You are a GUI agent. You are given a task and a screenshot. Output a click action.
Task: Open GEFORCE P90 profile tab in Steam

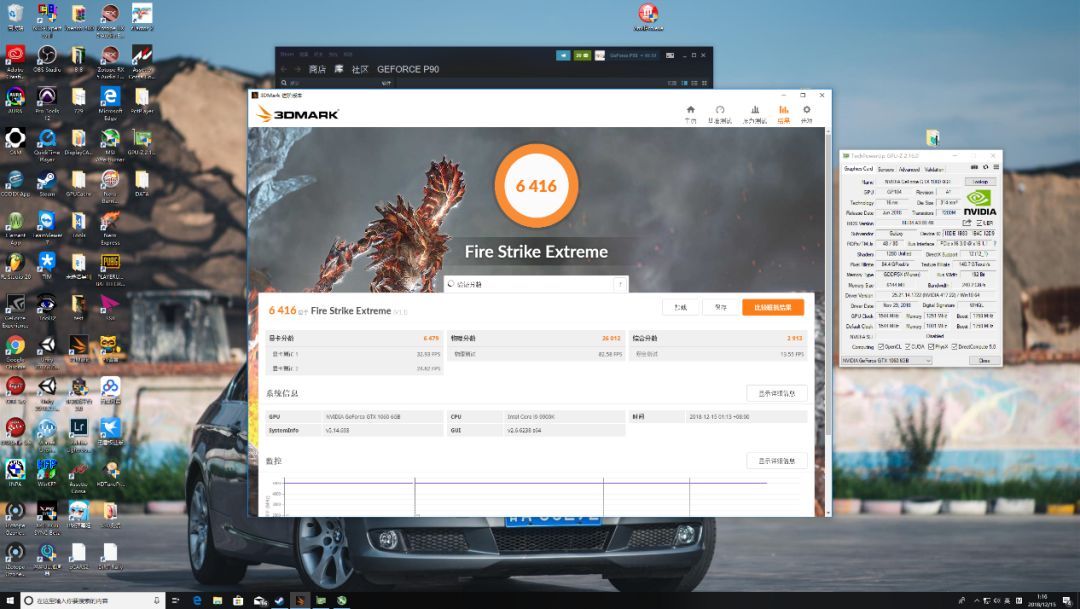pos(408,69)
